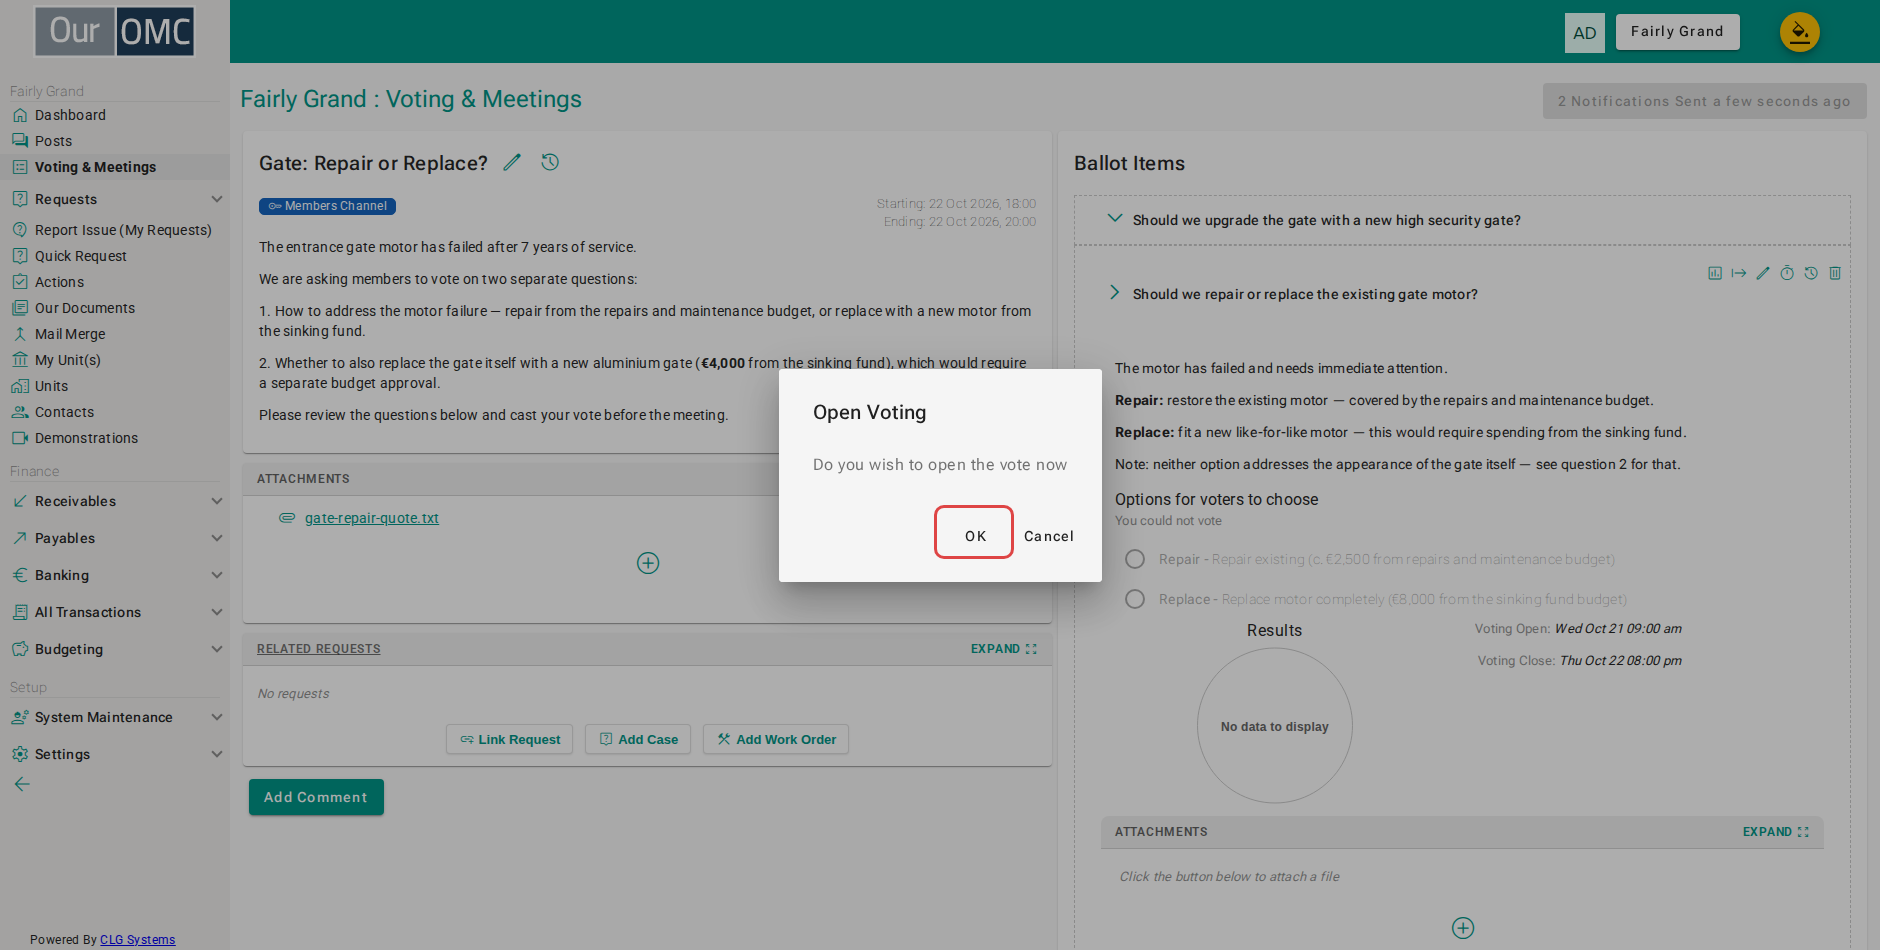This screenshot has height=950, width=1880.
Task: Open history icon beside meeting title
Action: pos(550,162)
